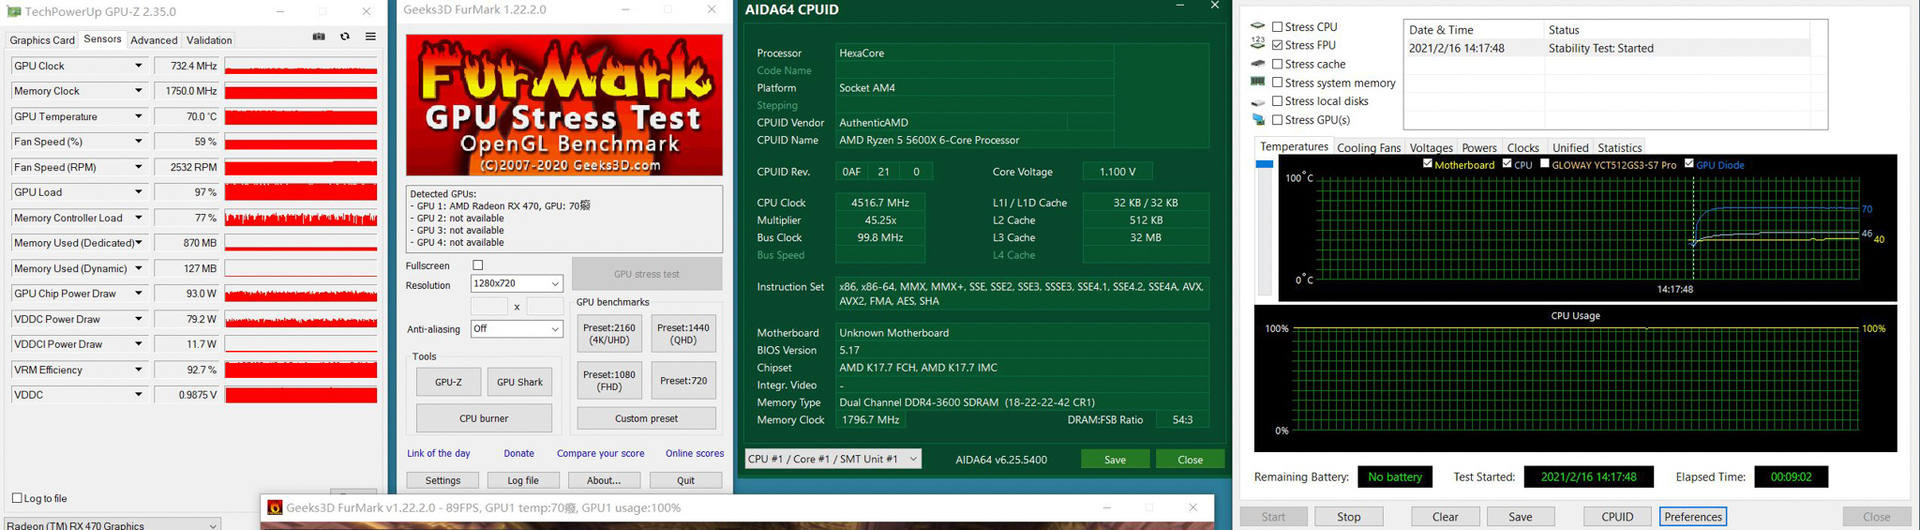This screenshot has height=530, width=1920.
Task: Open the VRM Efficiency sensor dropdown
Action: pos(138,370)
